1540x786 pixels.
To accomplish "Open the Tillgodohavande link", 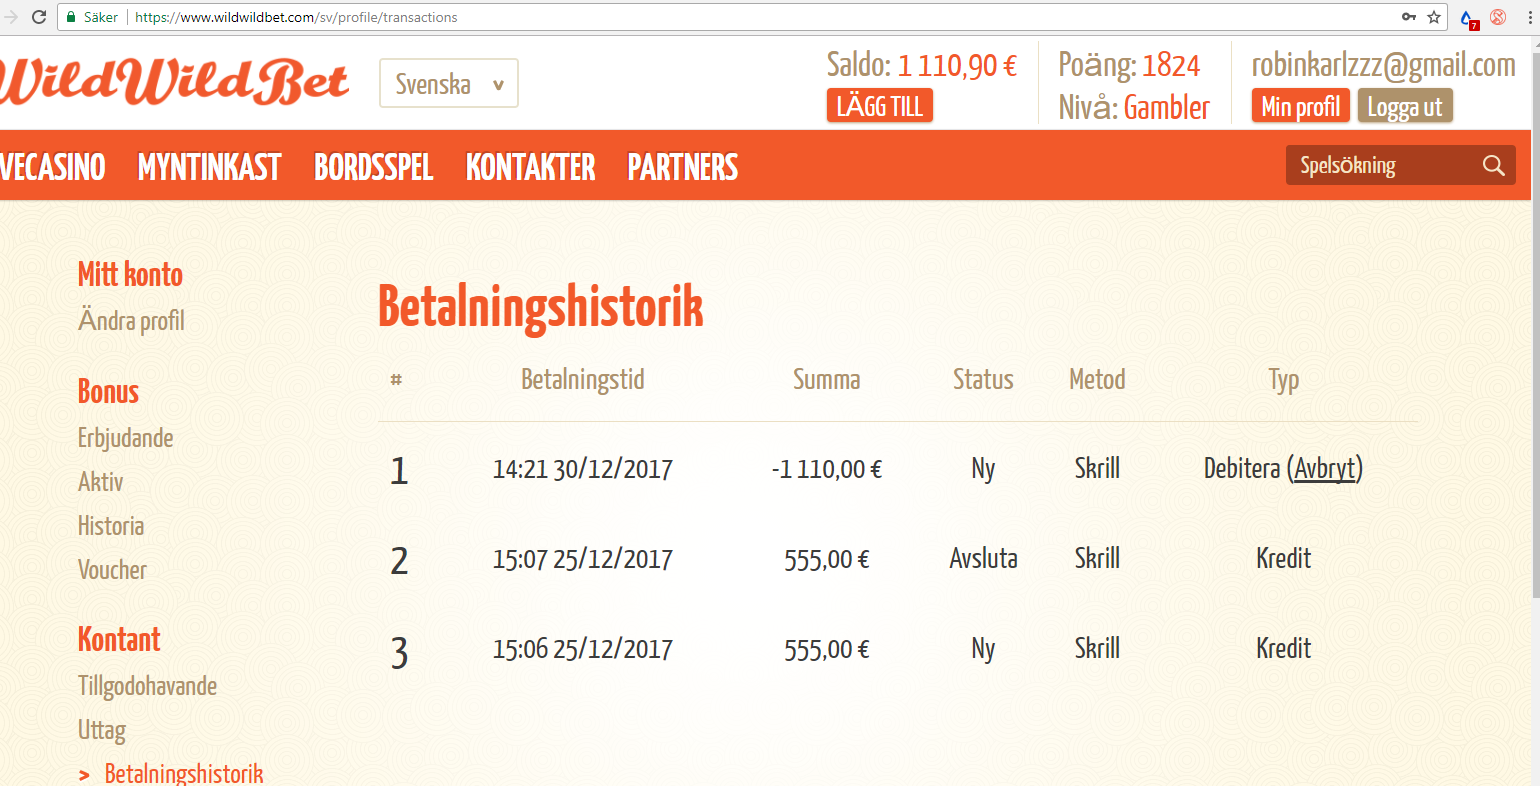I will [x=147, y=686].
